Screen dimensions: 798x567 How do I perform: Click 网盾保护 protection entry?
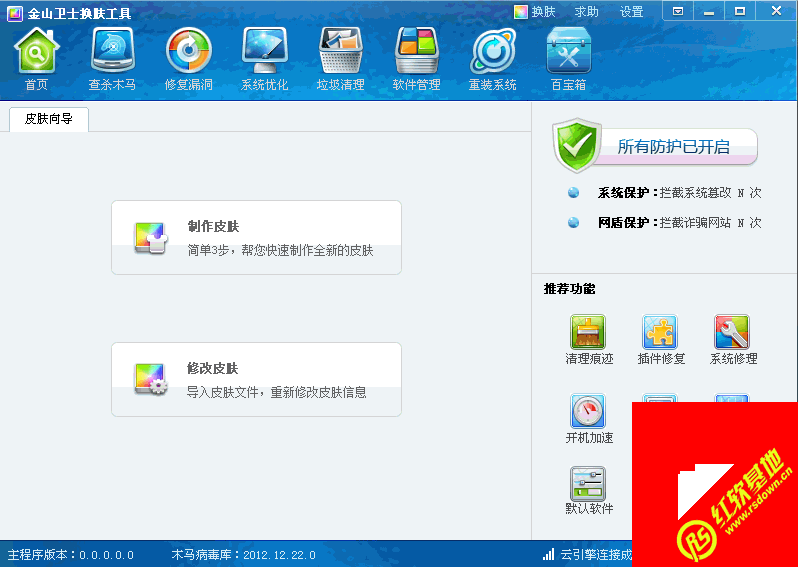pyautogui.click(x=679, y=222)
